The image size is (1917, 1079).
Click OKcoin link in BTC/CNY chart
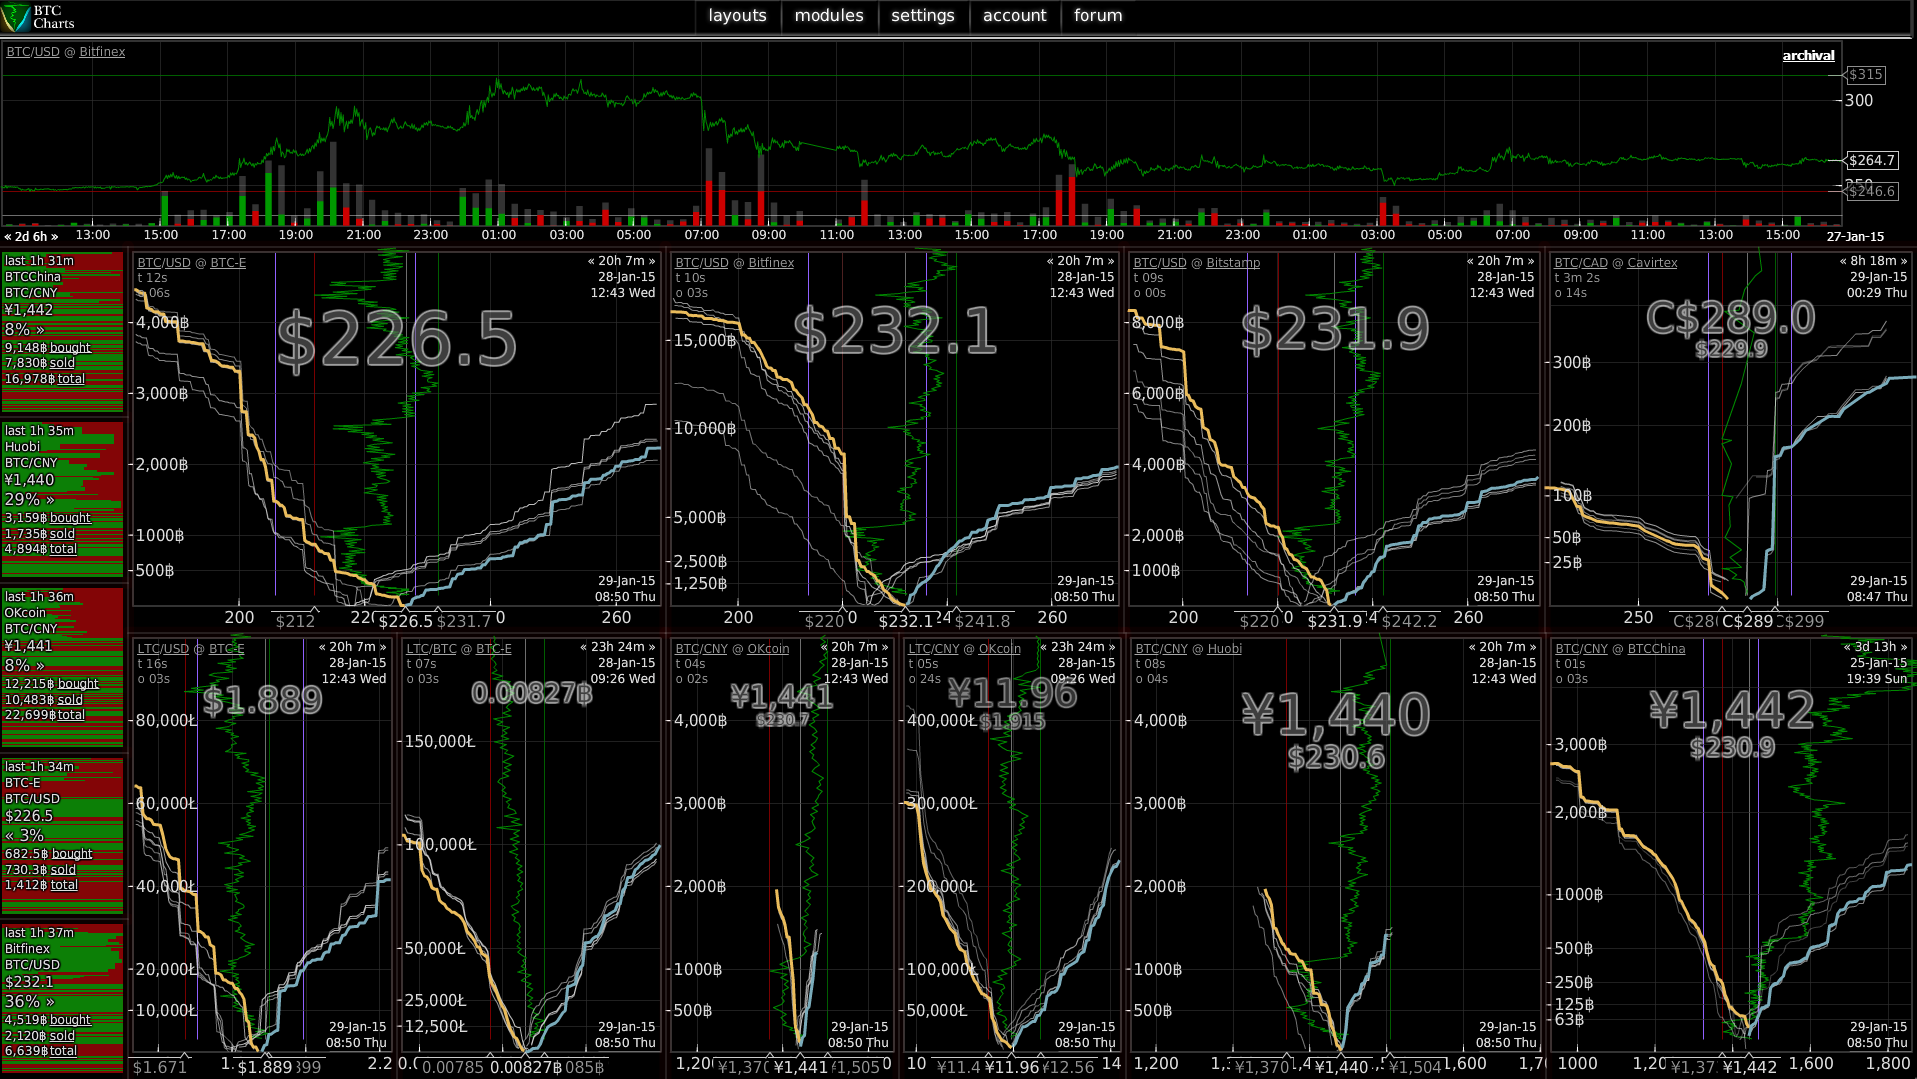pyautogui.click(x=768, y=649)
